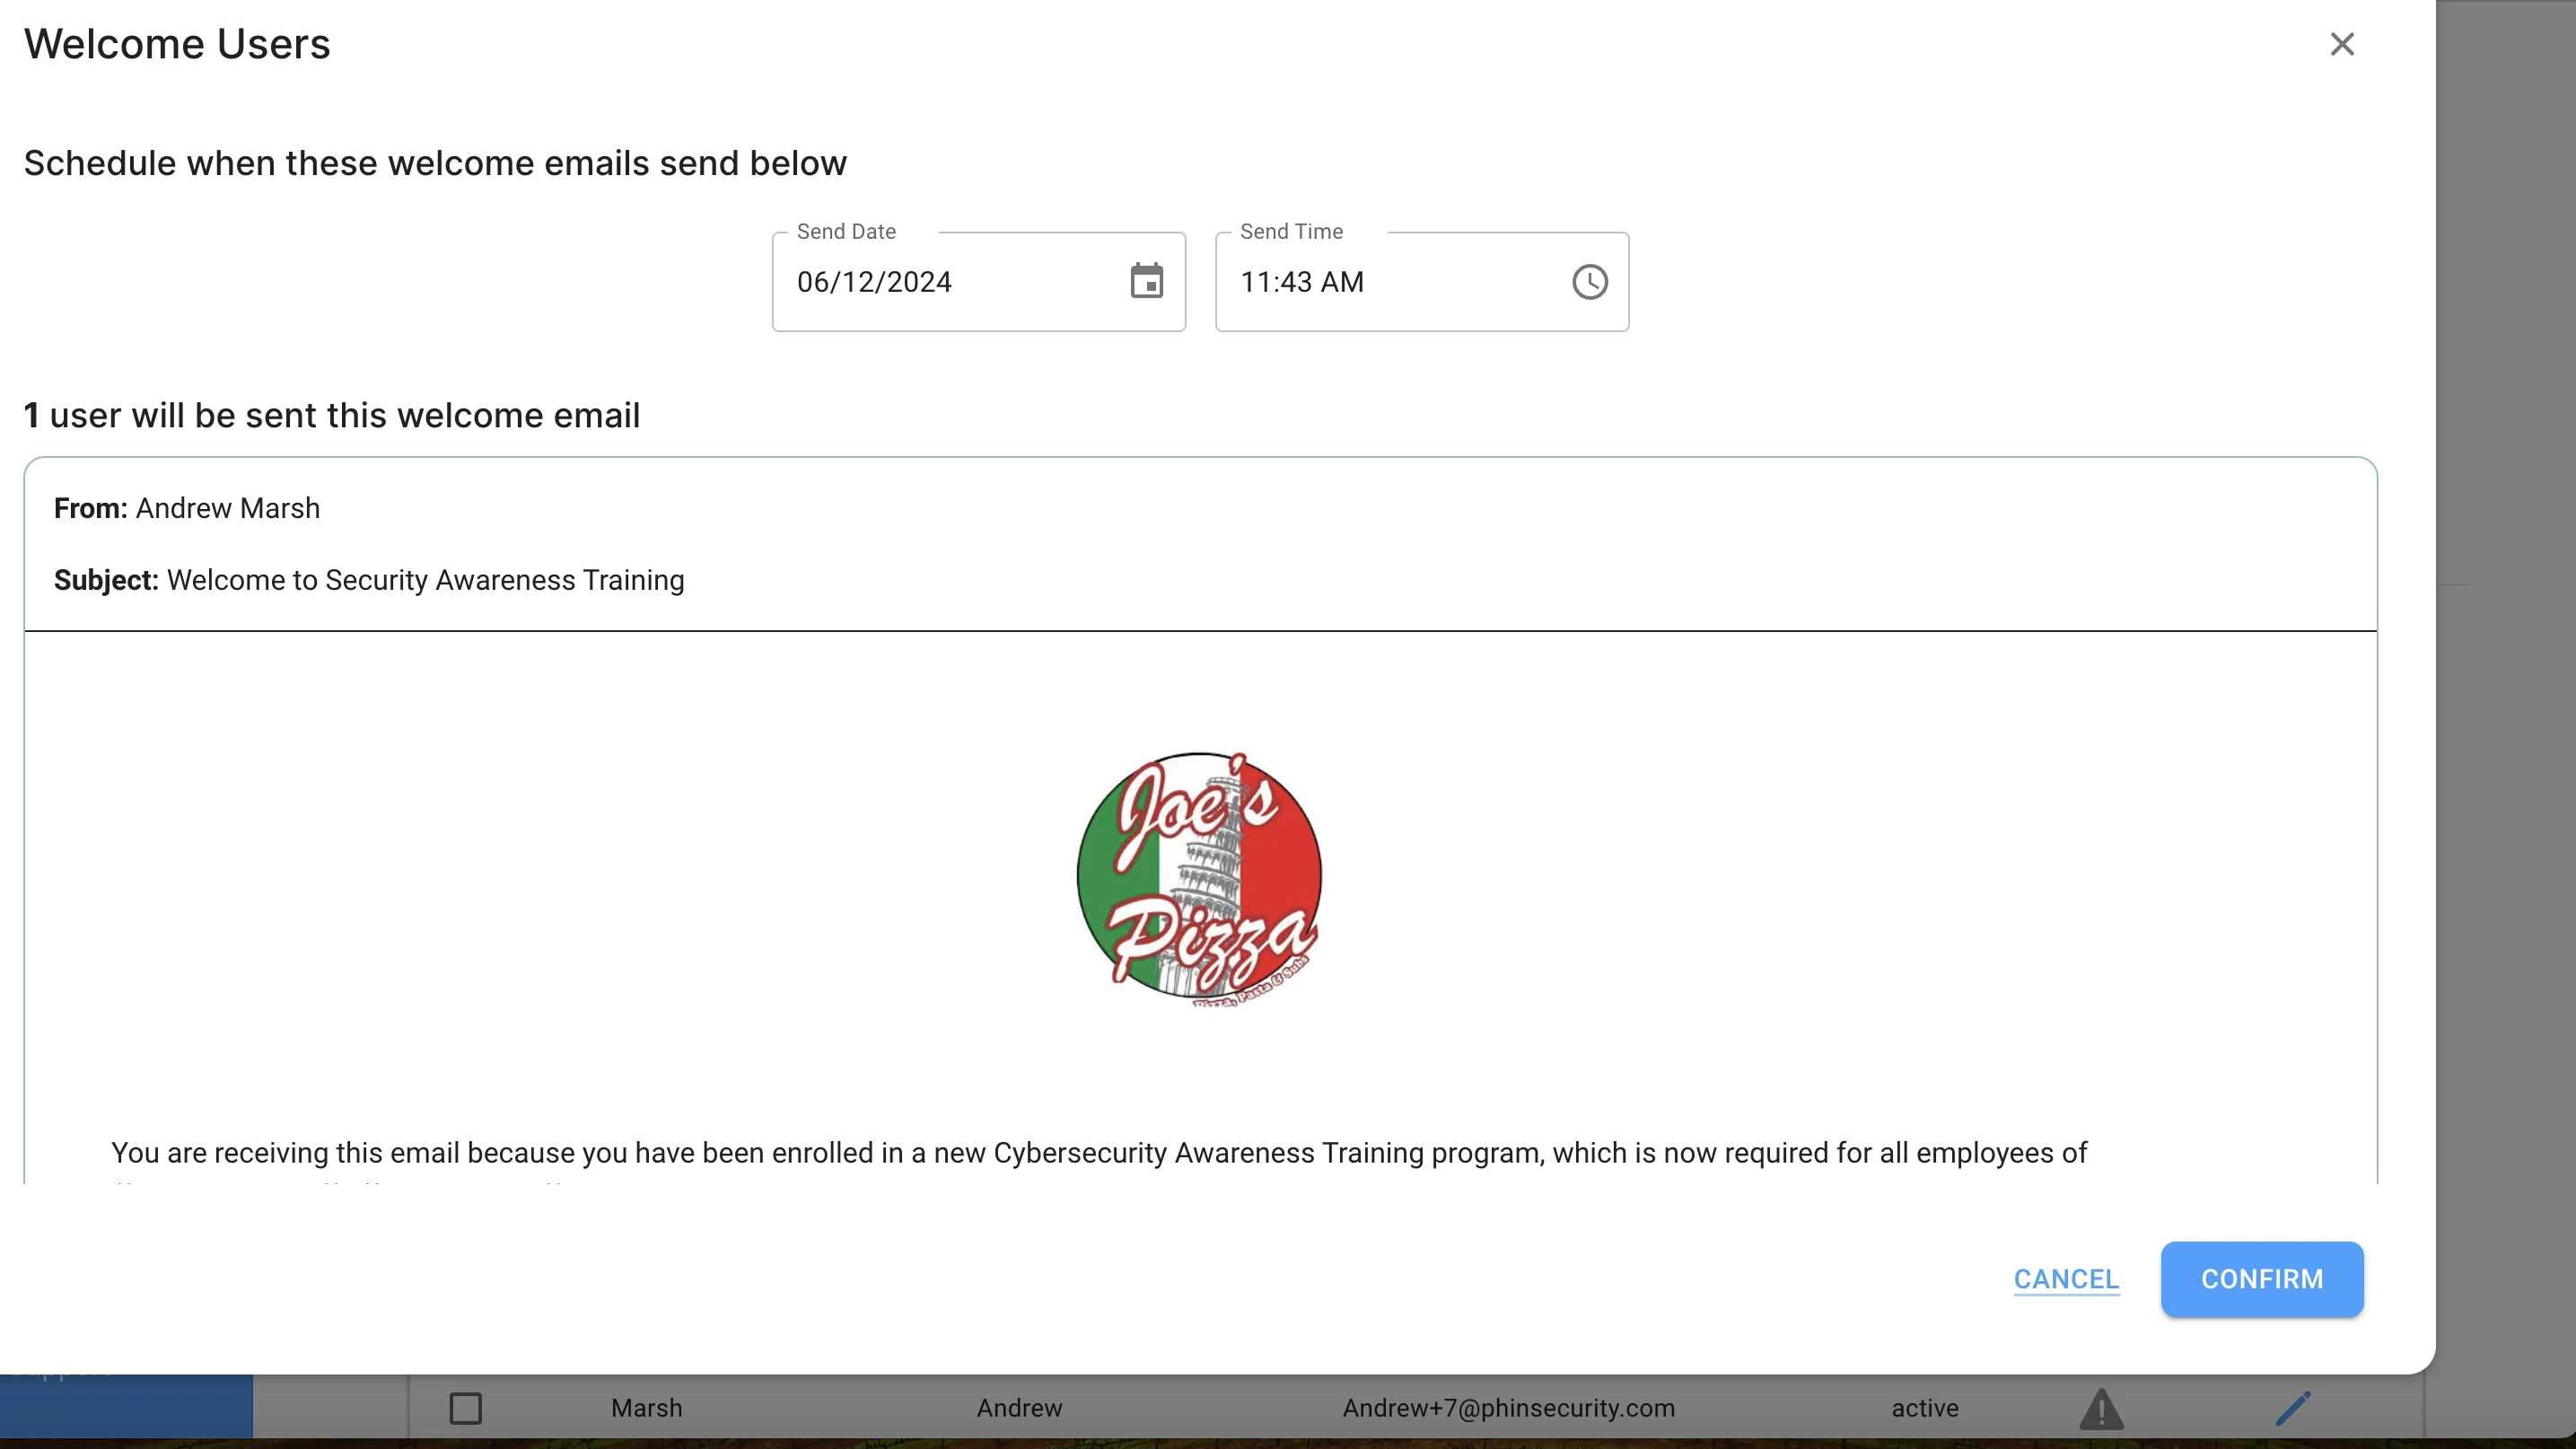Click the Welcome Users dialog title
The width and height of the screenshot is (2576, 1449).
click(x=177, y=44)
